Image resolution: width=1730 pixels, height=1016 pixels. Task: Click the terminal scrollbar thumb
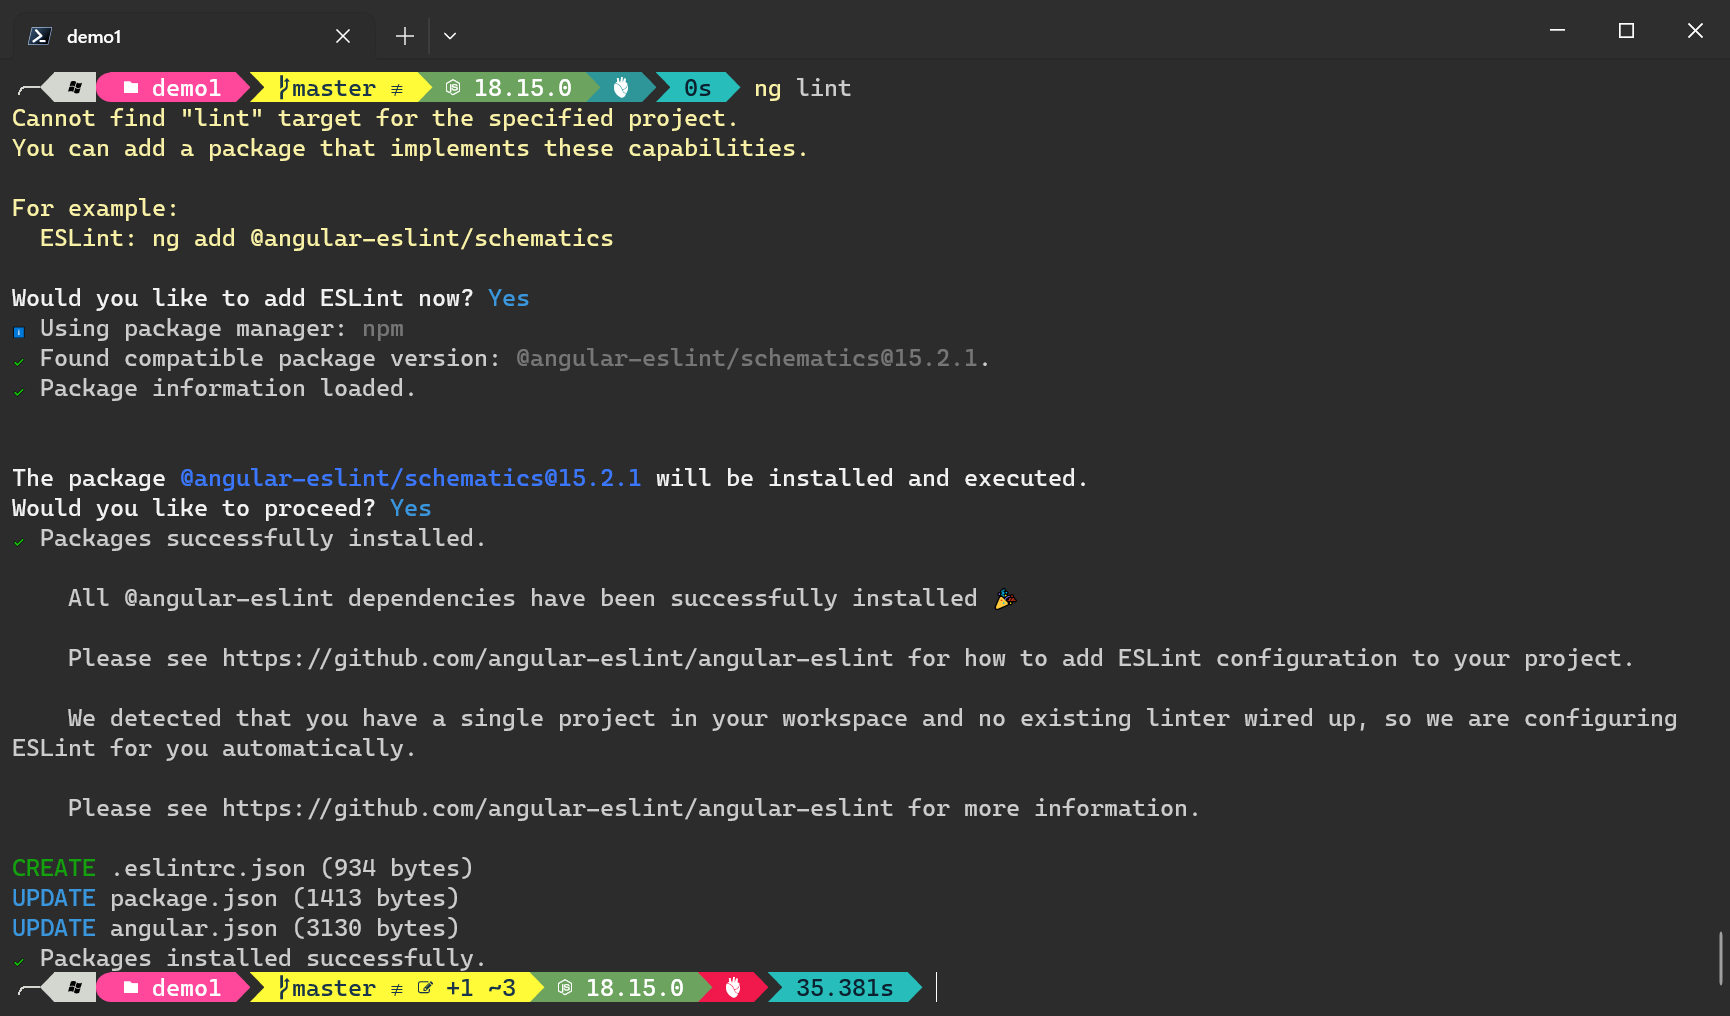[1721, 958]
